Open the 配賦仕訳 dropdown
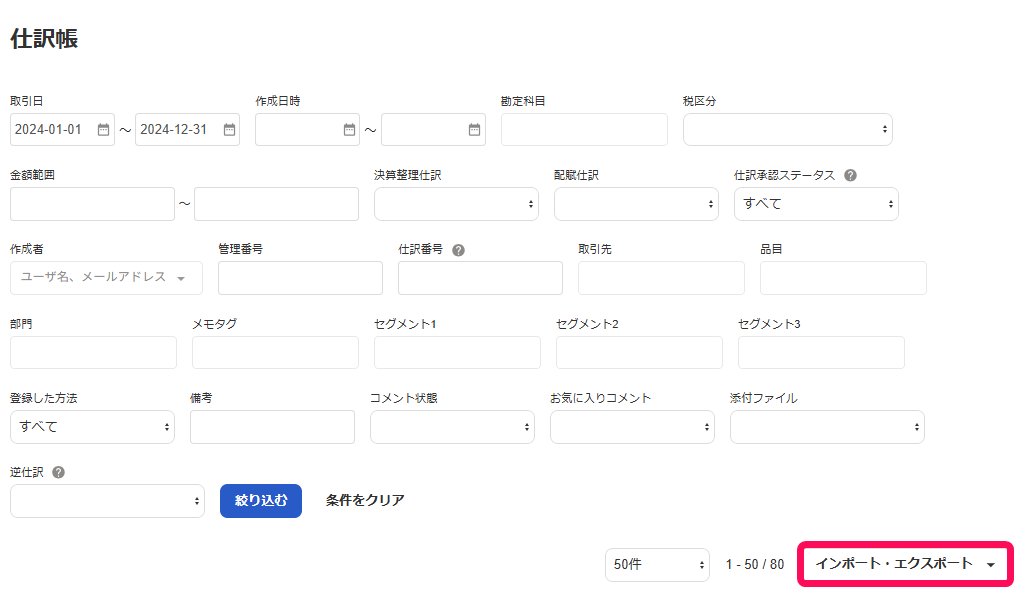 pos(636,204)
